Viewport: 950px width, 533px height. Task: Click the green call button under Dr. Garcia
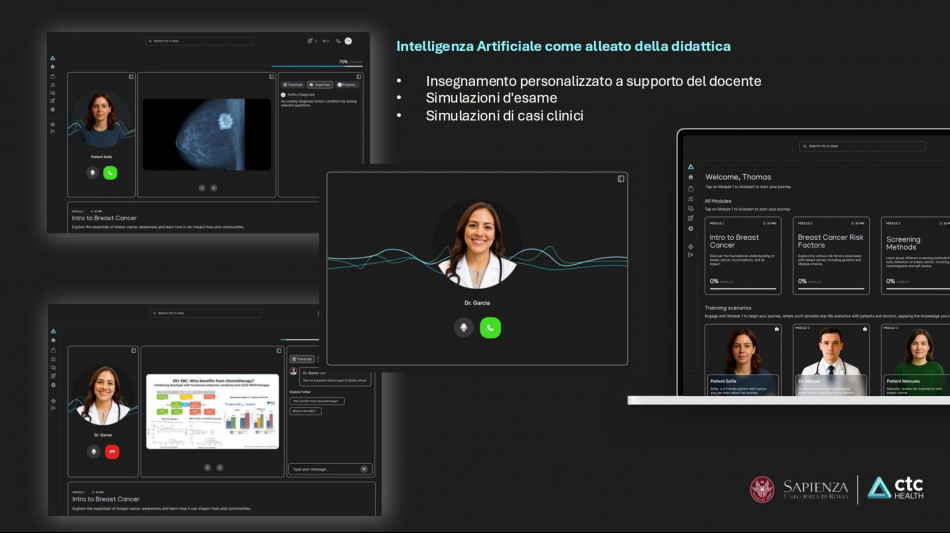click(x=490, y=327)
